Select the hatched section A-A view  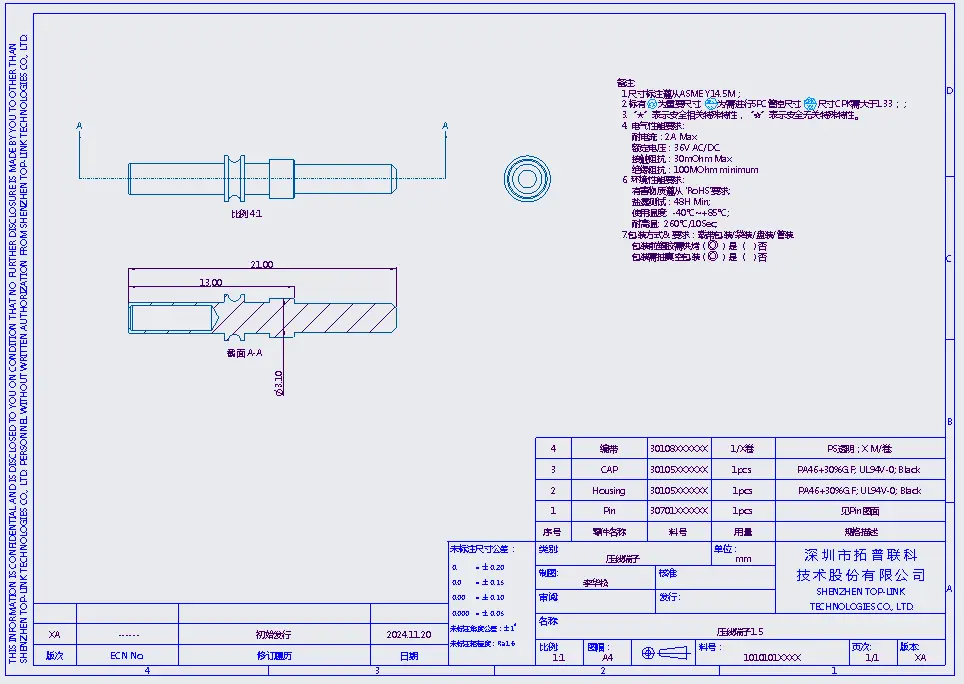pyautogui.click(x=263, y=316)
